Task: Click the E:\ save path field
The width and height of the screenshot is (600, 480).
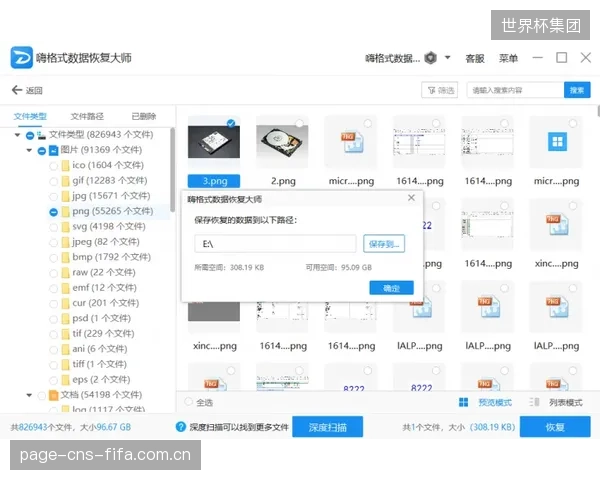Action: 275,244
